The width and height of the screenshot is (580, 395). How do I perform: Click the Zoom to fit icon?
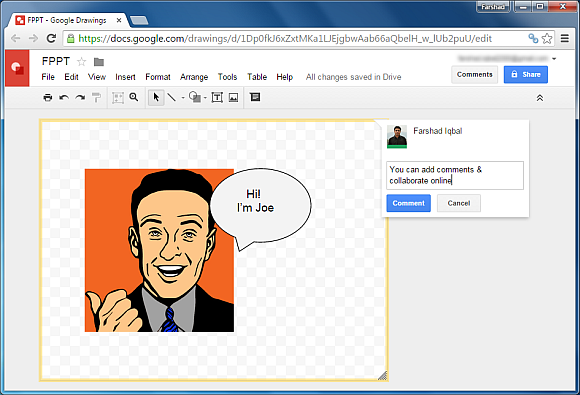click(x=118, y=98)
